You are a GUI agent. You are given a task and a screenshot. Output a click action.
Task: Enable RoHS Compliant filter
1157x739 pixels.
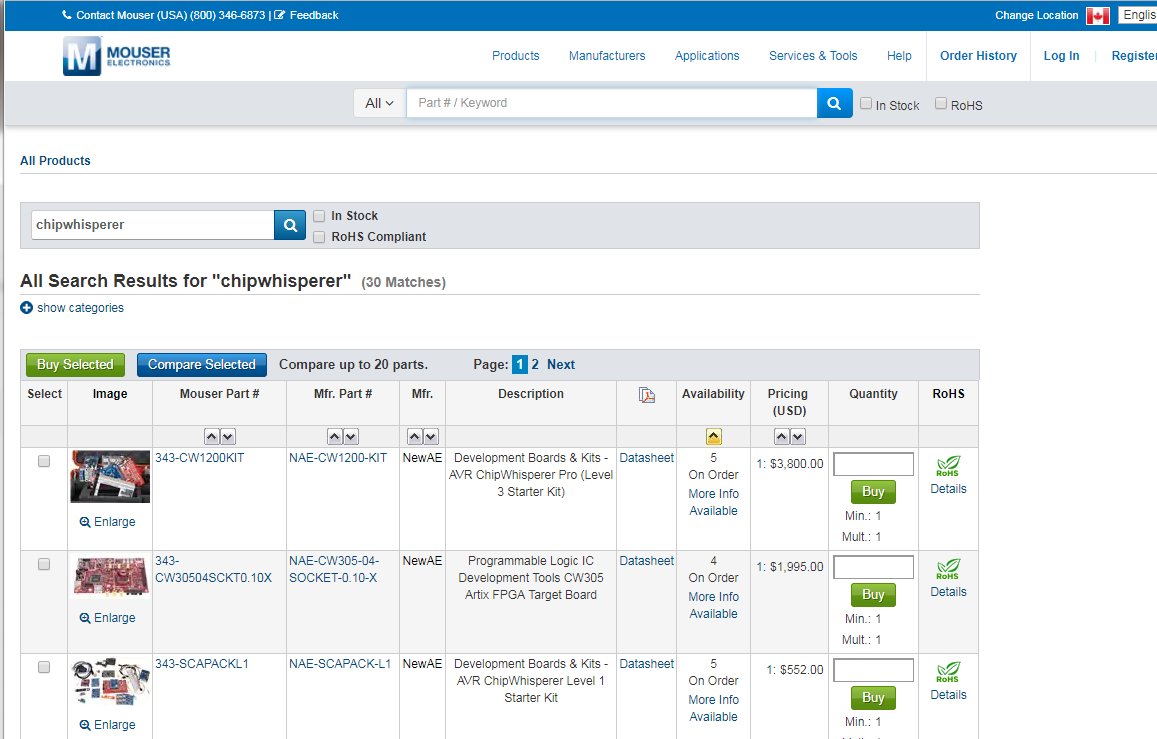point(320,237)
